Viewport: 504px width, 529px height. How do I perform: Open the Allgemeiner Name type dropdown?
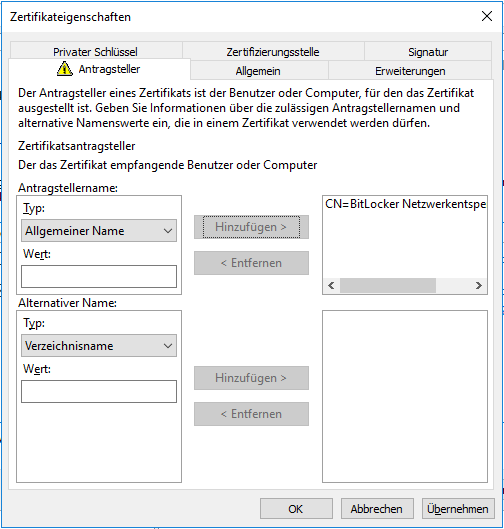99,231
